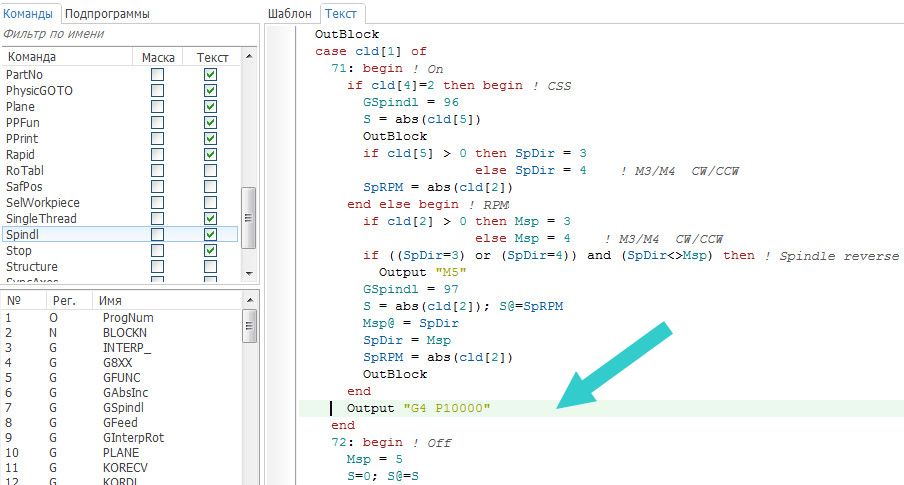Switch to the Команды tab
The image size is (904, 485).
pyautogui.click(x=28, y=13)
